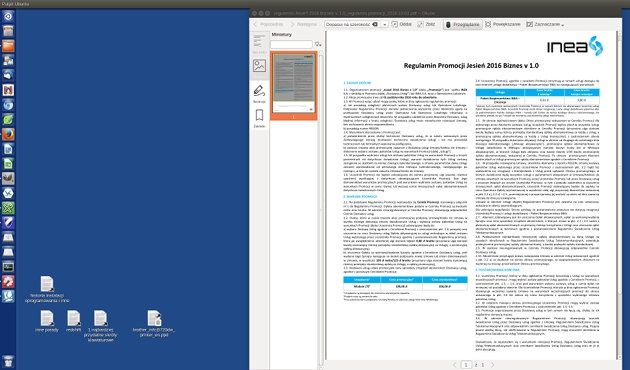Click the current page number field
This screenshot has height=370, width=630.
click(466, 365)
